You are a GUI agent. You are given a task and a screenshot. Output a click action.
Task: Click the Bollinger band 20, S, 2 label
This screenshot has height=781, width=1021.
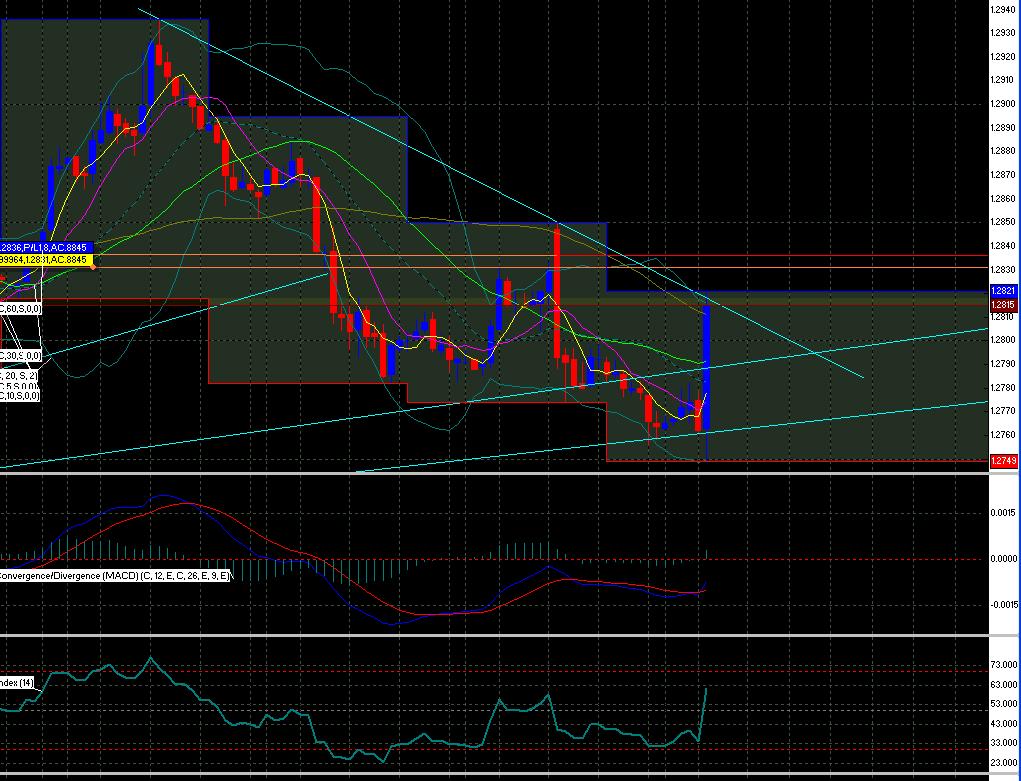click(19, 376)
